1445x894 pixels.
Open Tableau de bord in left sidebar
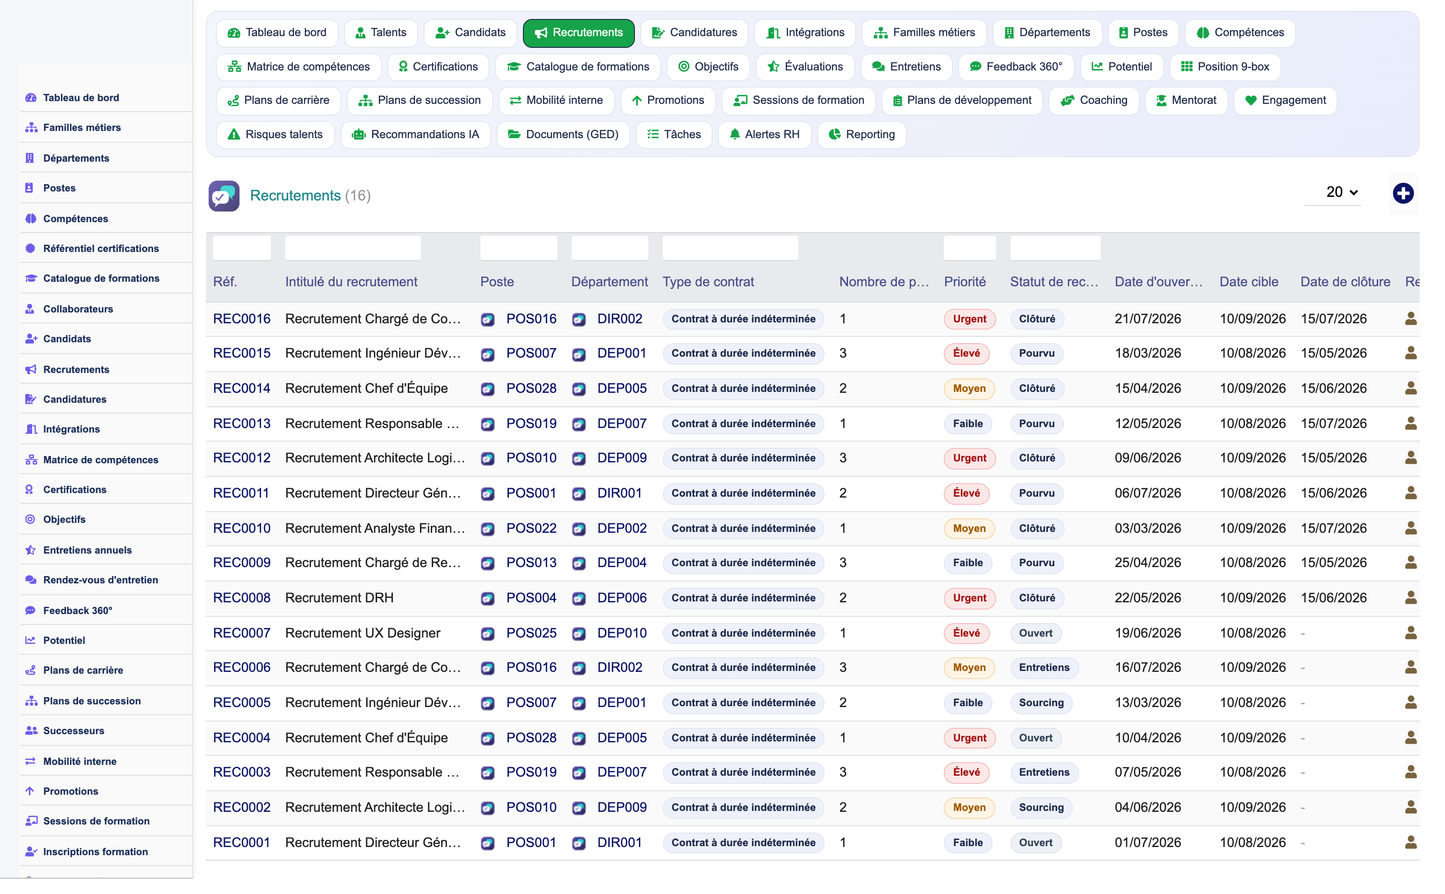pos(81,98)
